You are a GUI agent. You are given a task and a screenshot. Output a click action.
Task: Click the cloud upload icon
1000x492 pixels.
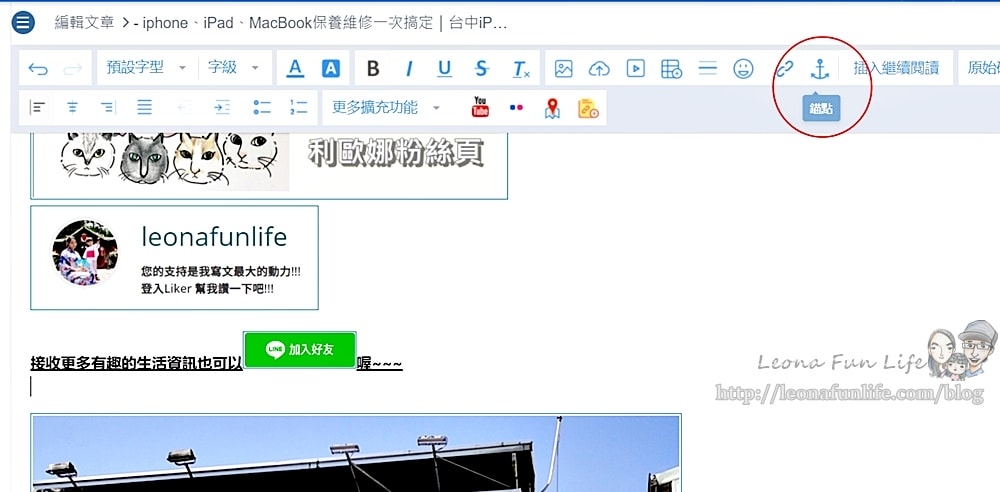click(x=599, y=69)
